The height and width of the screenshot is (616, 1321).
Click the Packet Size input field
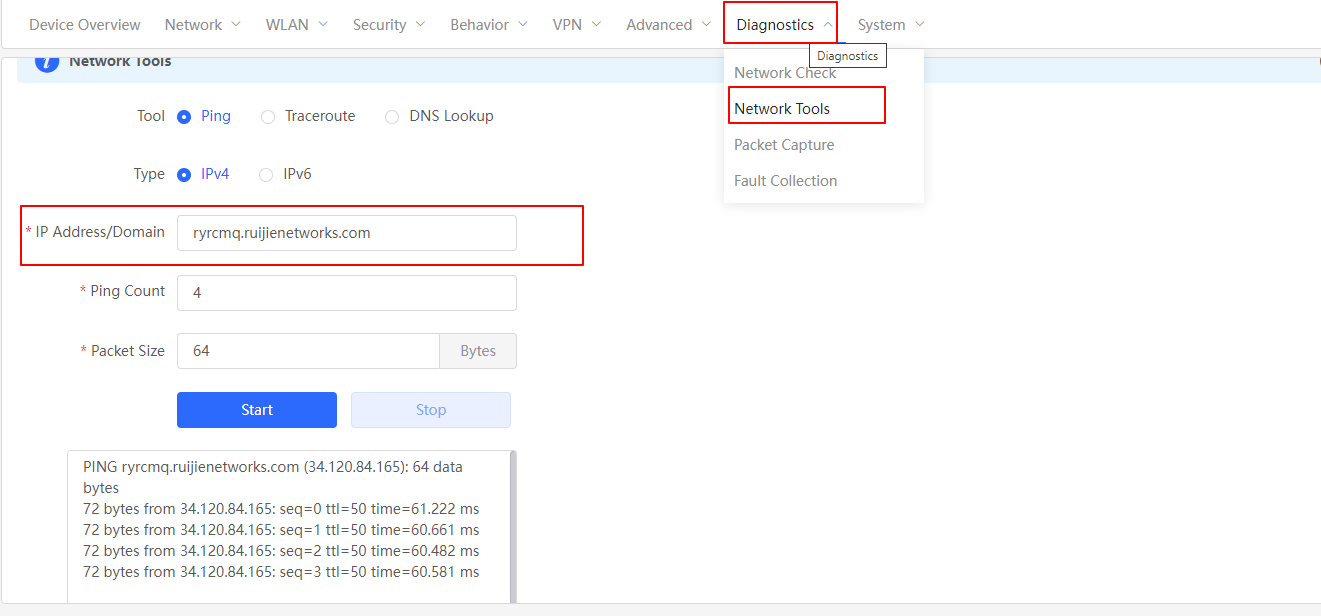[x=308, y=351]
